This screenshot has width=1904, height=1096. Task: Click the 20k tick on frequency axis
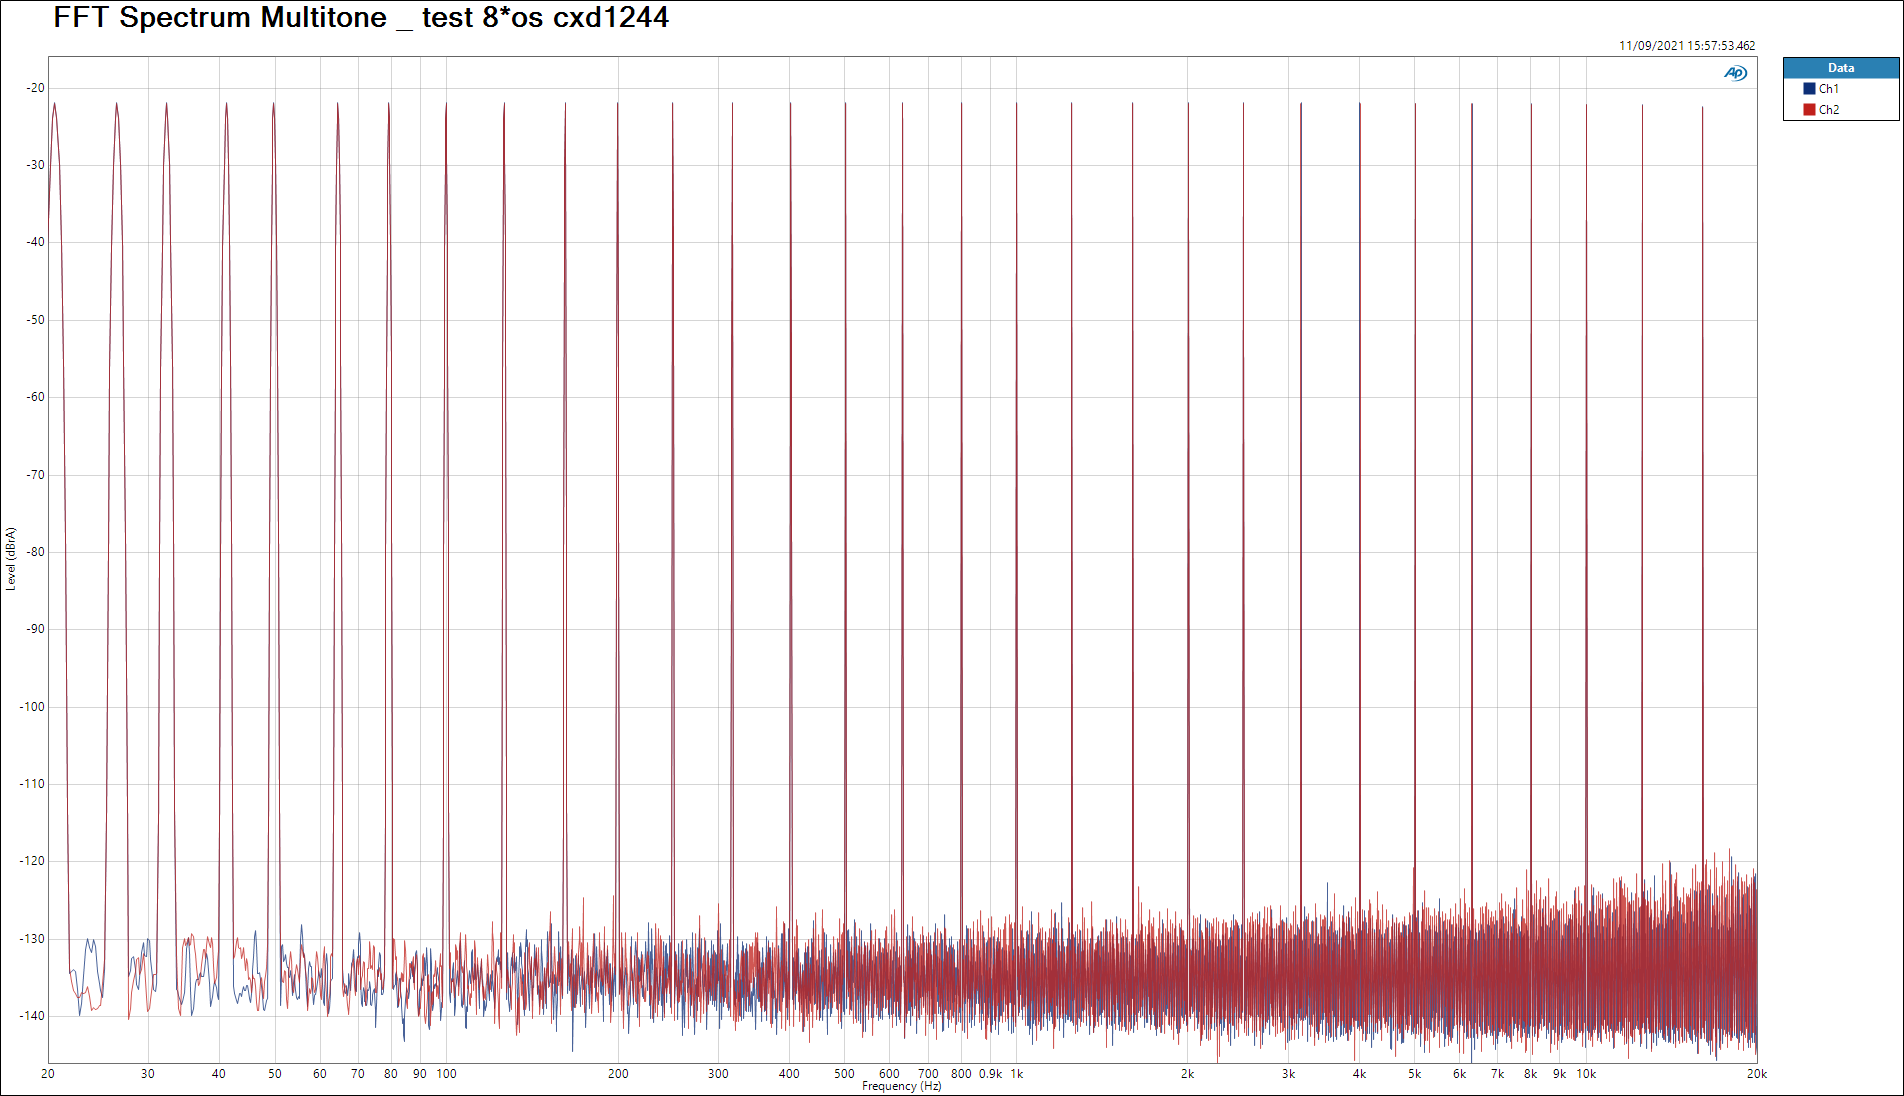point(1756,1074)
